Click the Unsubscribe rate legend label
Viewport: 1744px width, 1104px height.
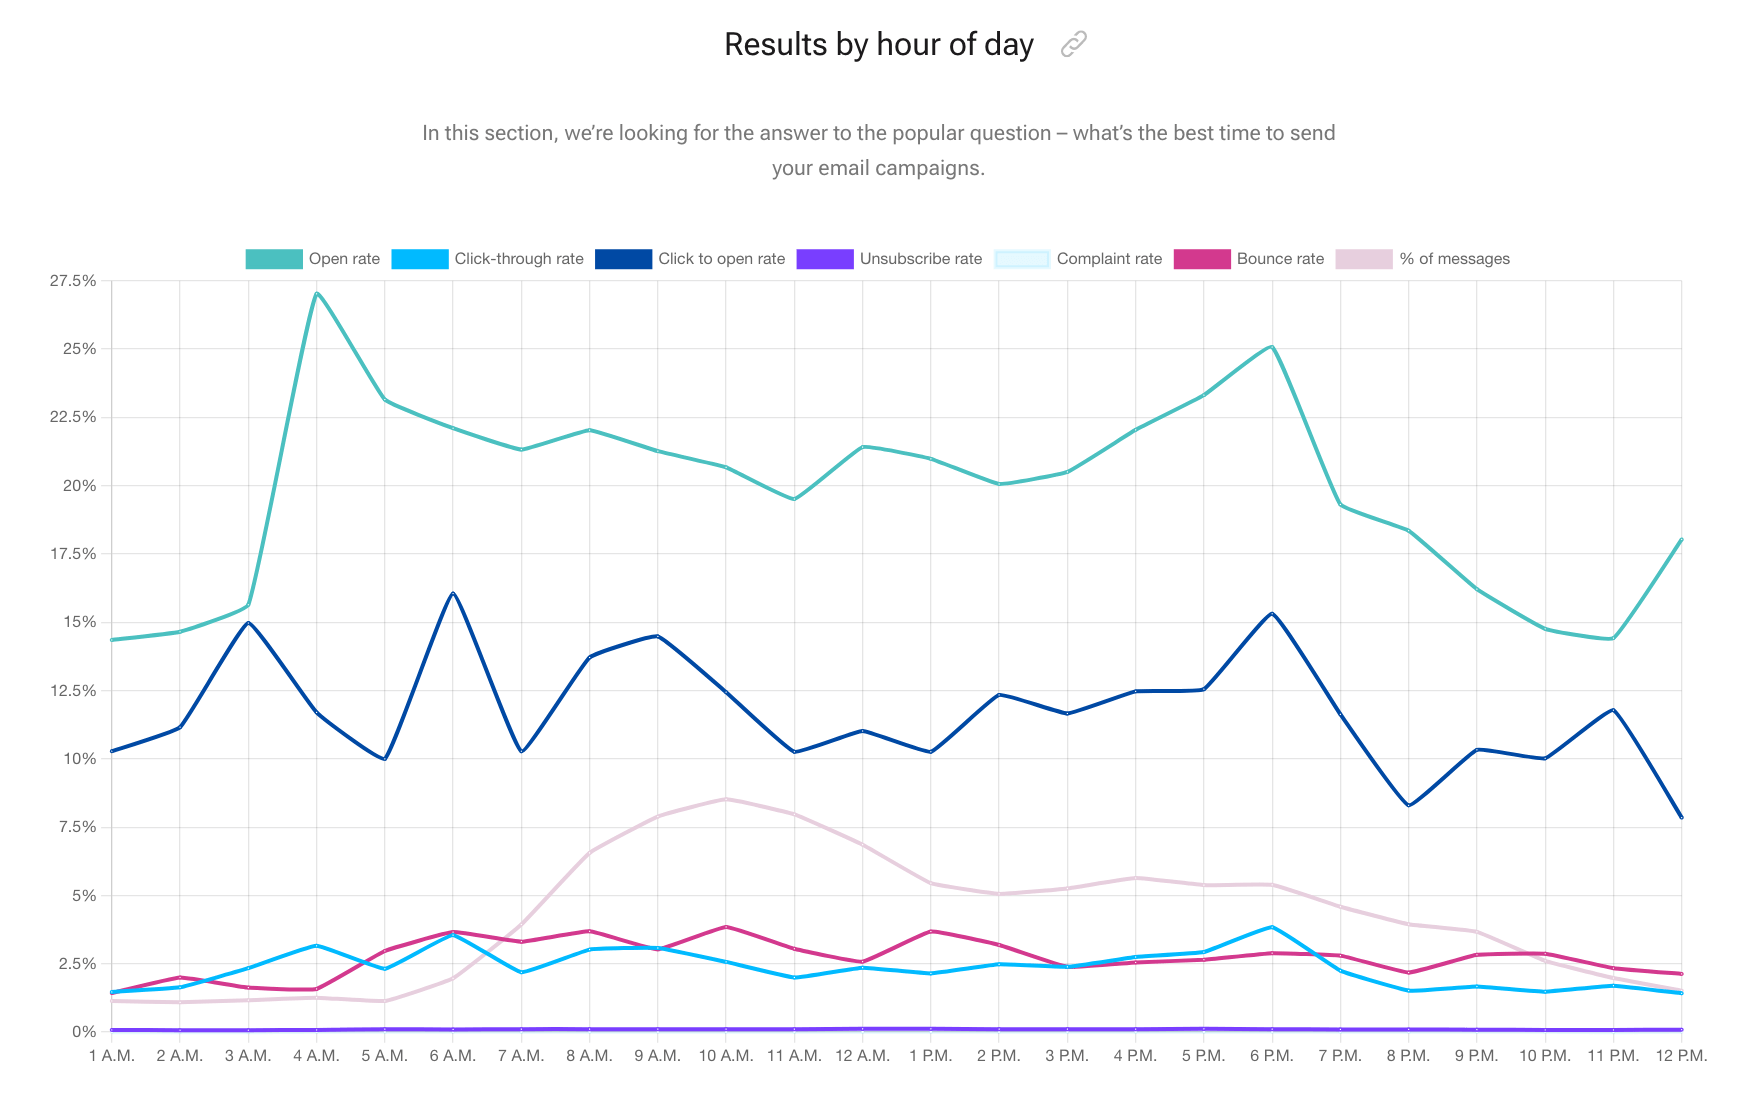click(921, 259)
